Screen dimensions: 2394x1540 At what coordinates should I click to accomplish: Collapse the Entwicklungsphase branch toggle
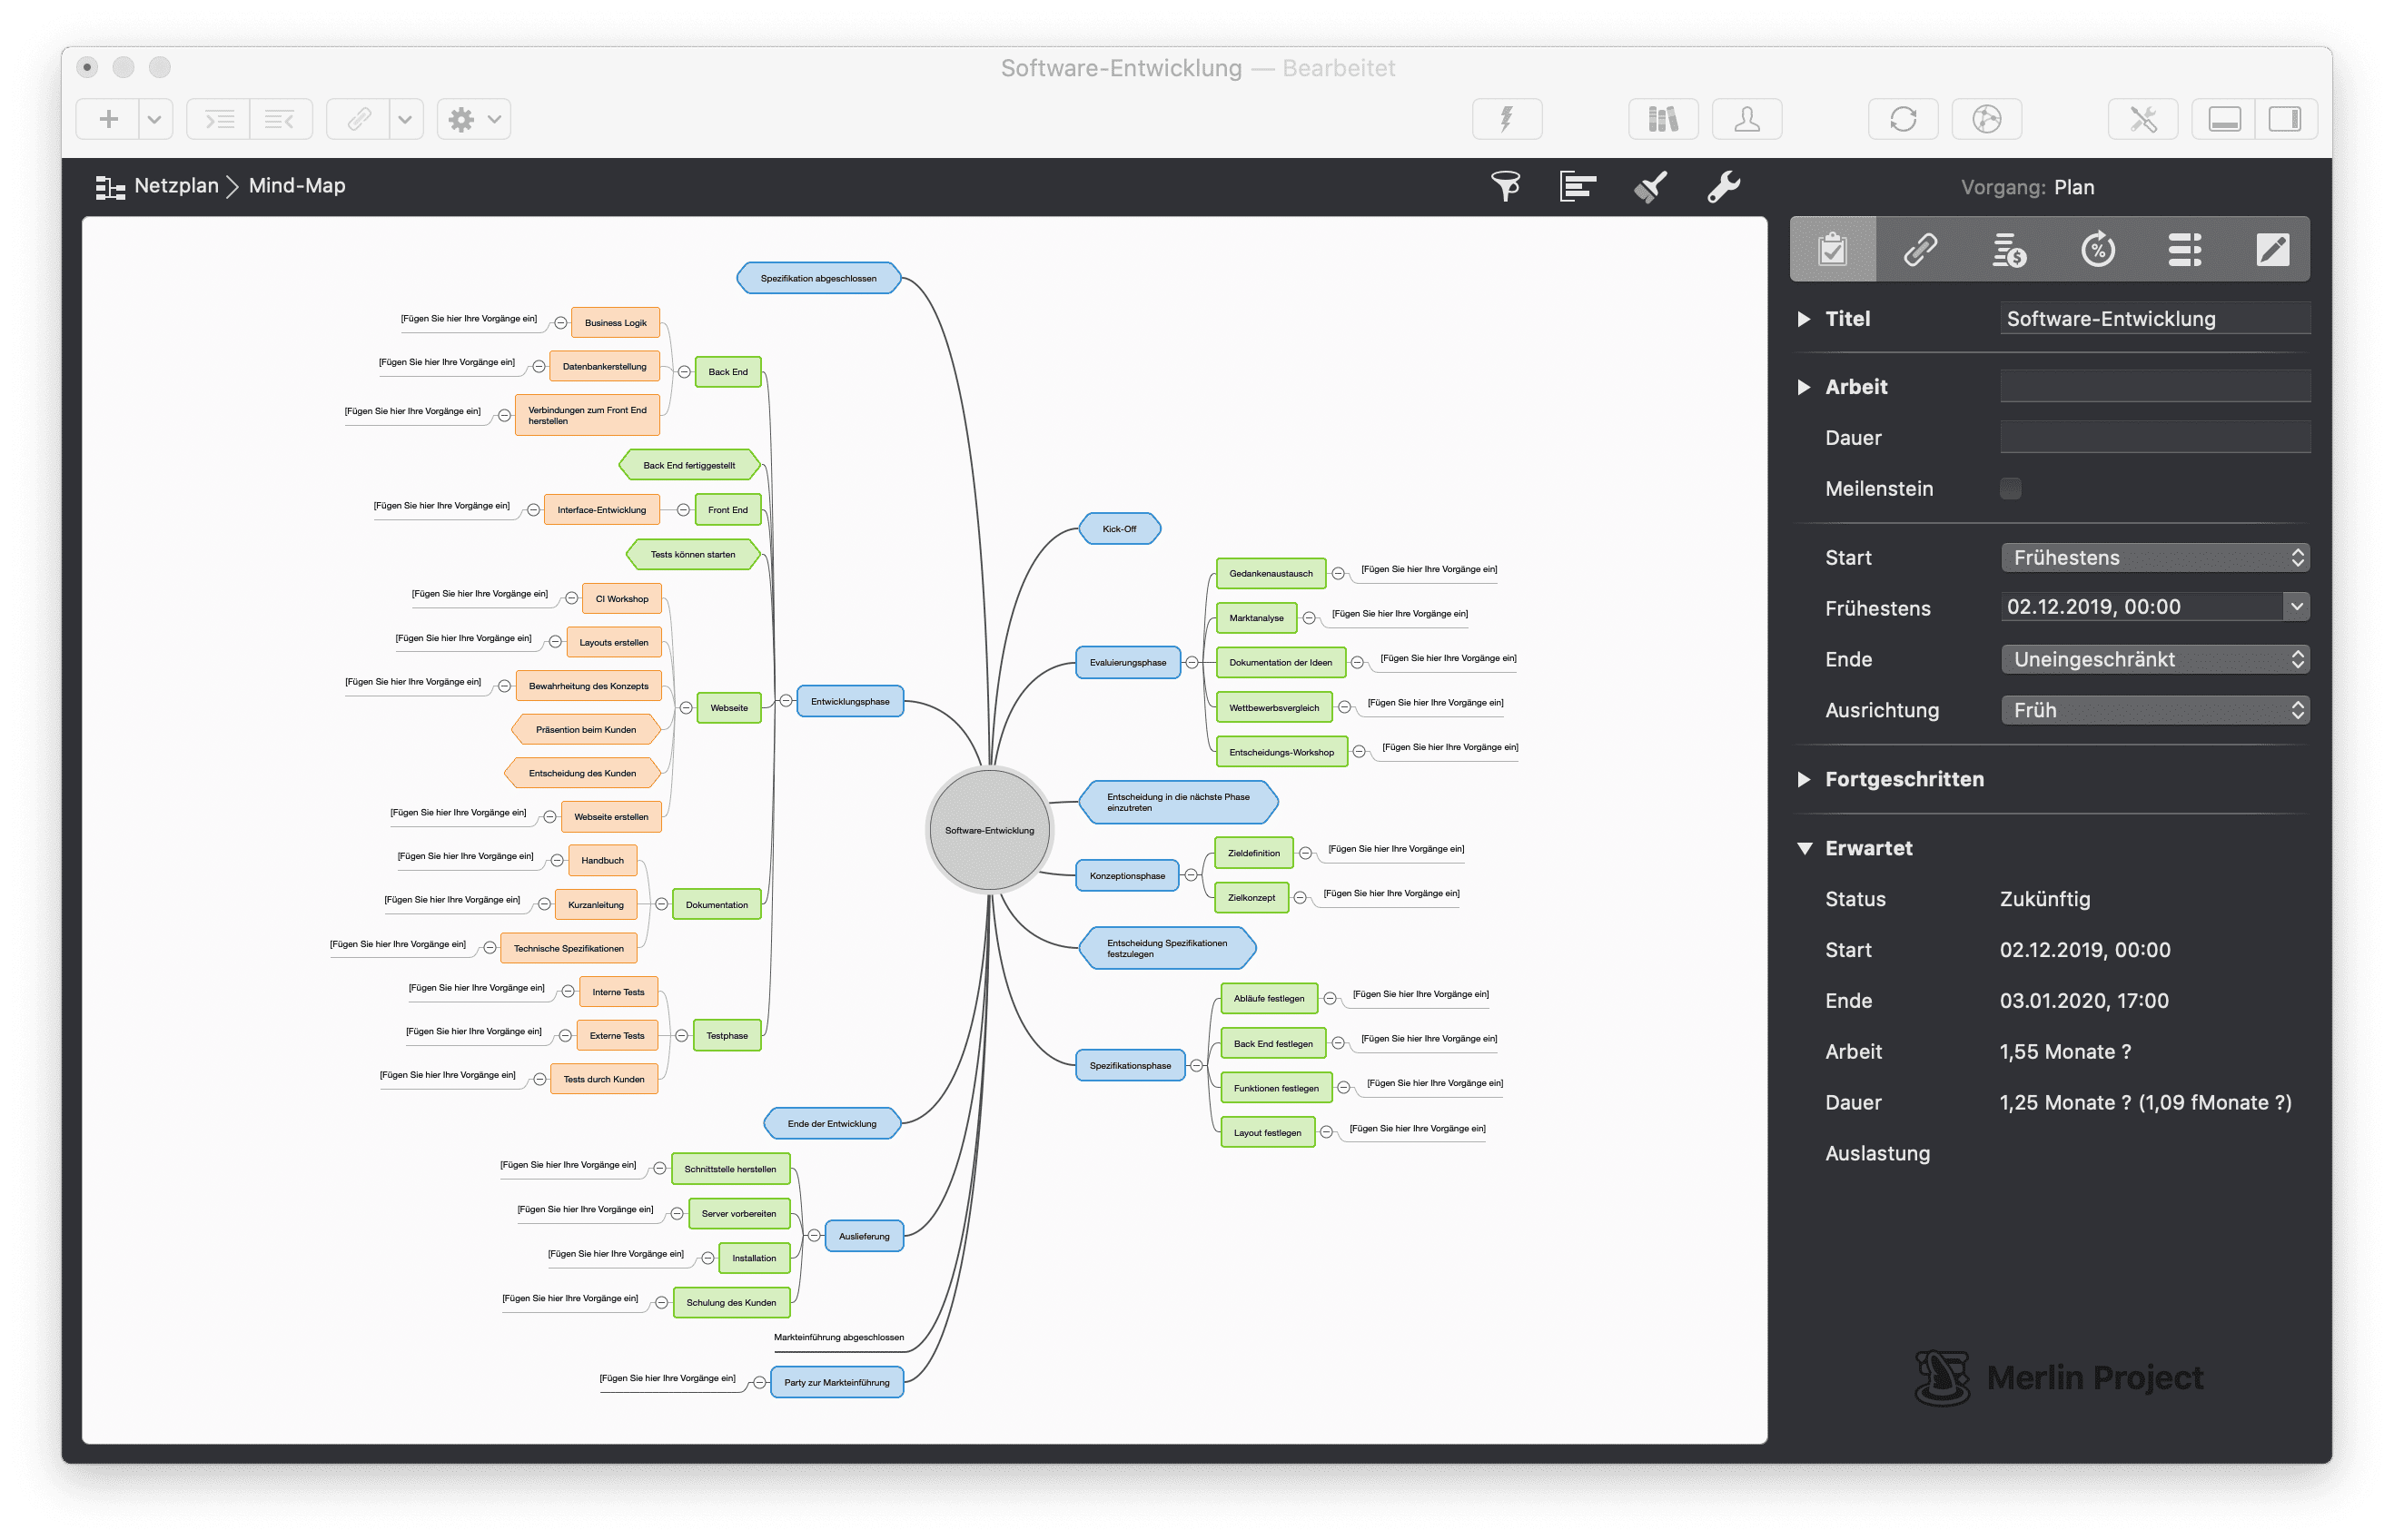(786, 701)
